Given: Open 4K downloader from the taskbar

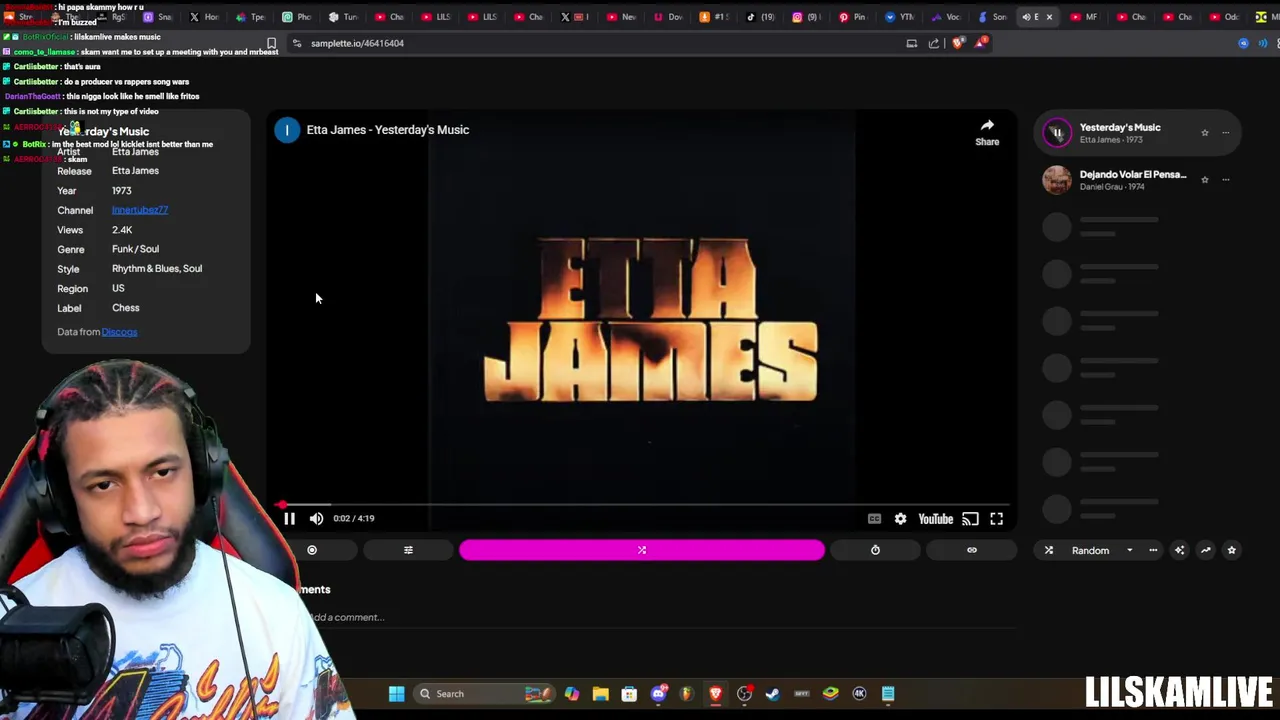Looking at the screenshot, I should (859, 694).
